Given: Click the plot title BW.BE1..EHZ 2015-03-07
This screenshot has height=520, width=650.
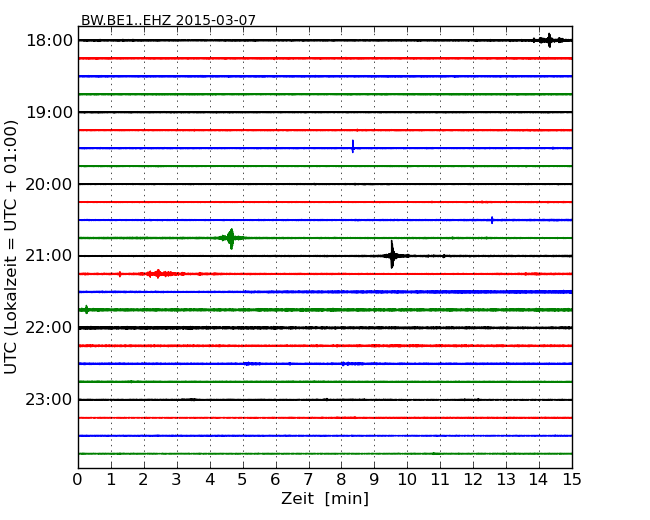Looking at the screenshot, I should [x=168, y=20].
